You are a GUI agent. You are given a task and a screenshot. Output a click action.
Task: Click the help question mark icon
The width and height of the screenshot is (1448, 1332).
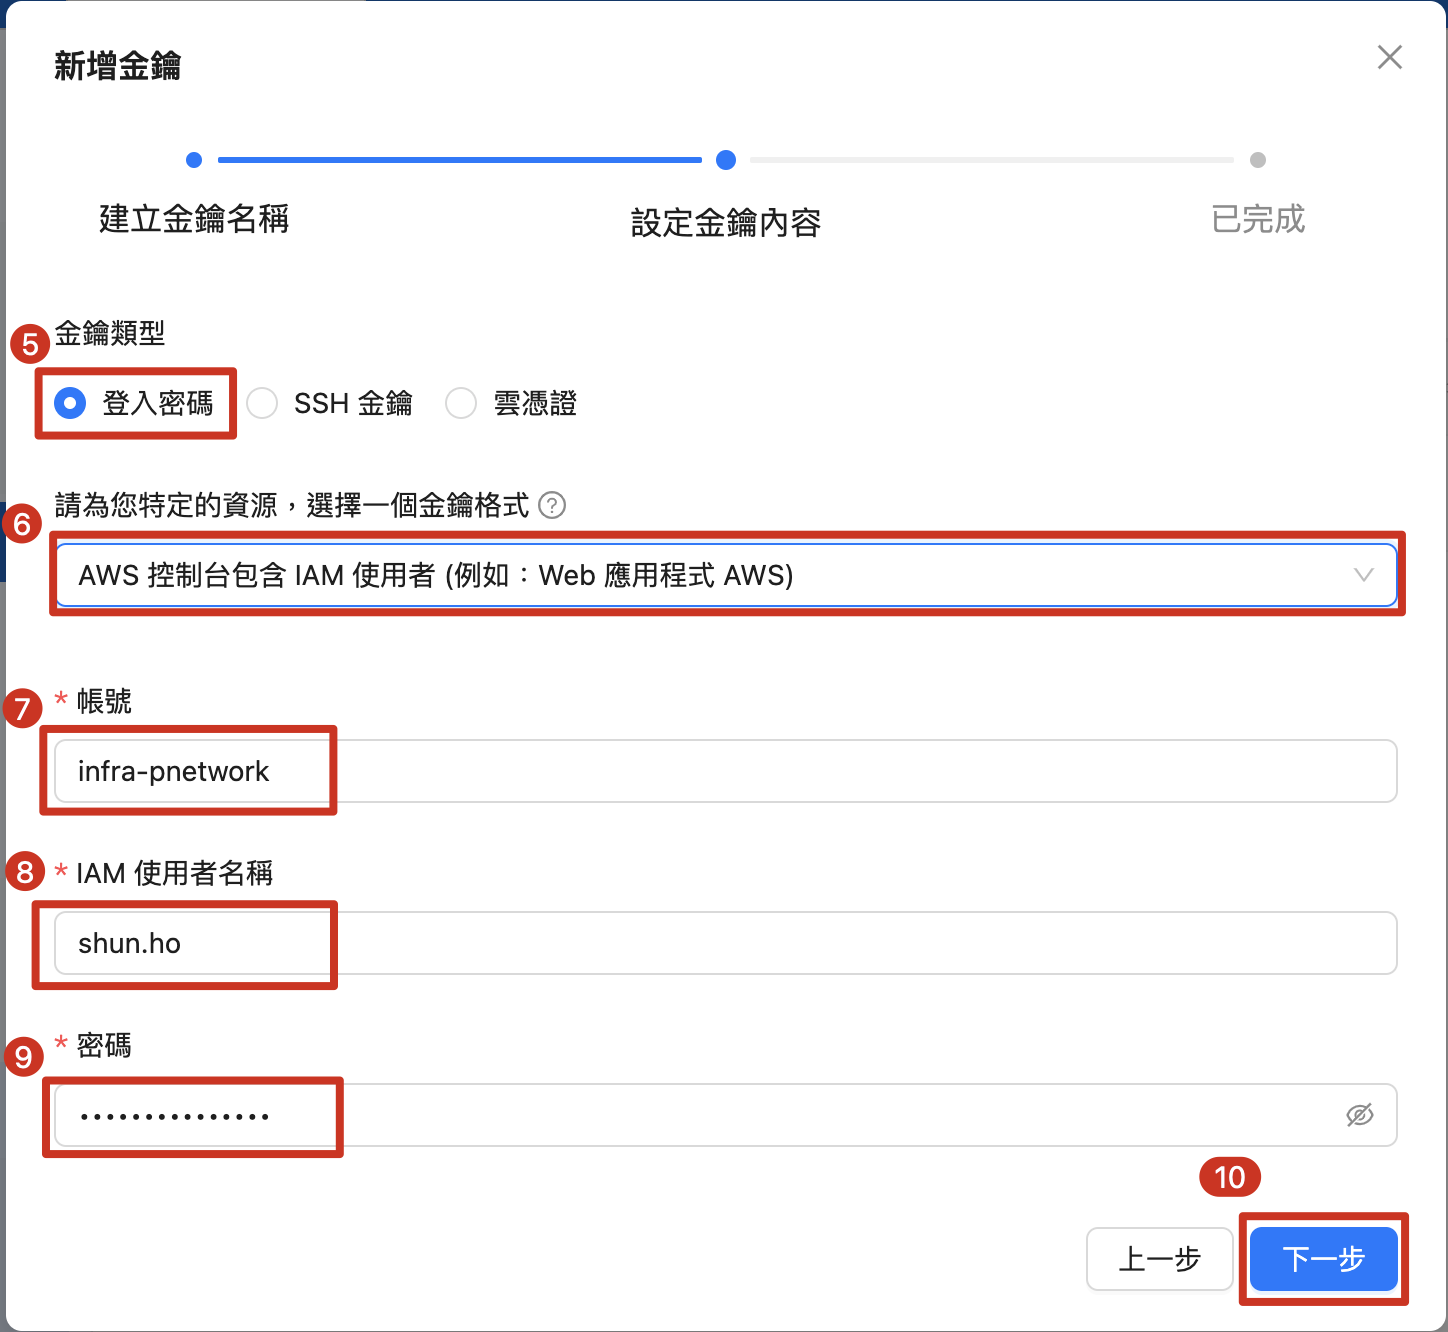pos(552,505)
